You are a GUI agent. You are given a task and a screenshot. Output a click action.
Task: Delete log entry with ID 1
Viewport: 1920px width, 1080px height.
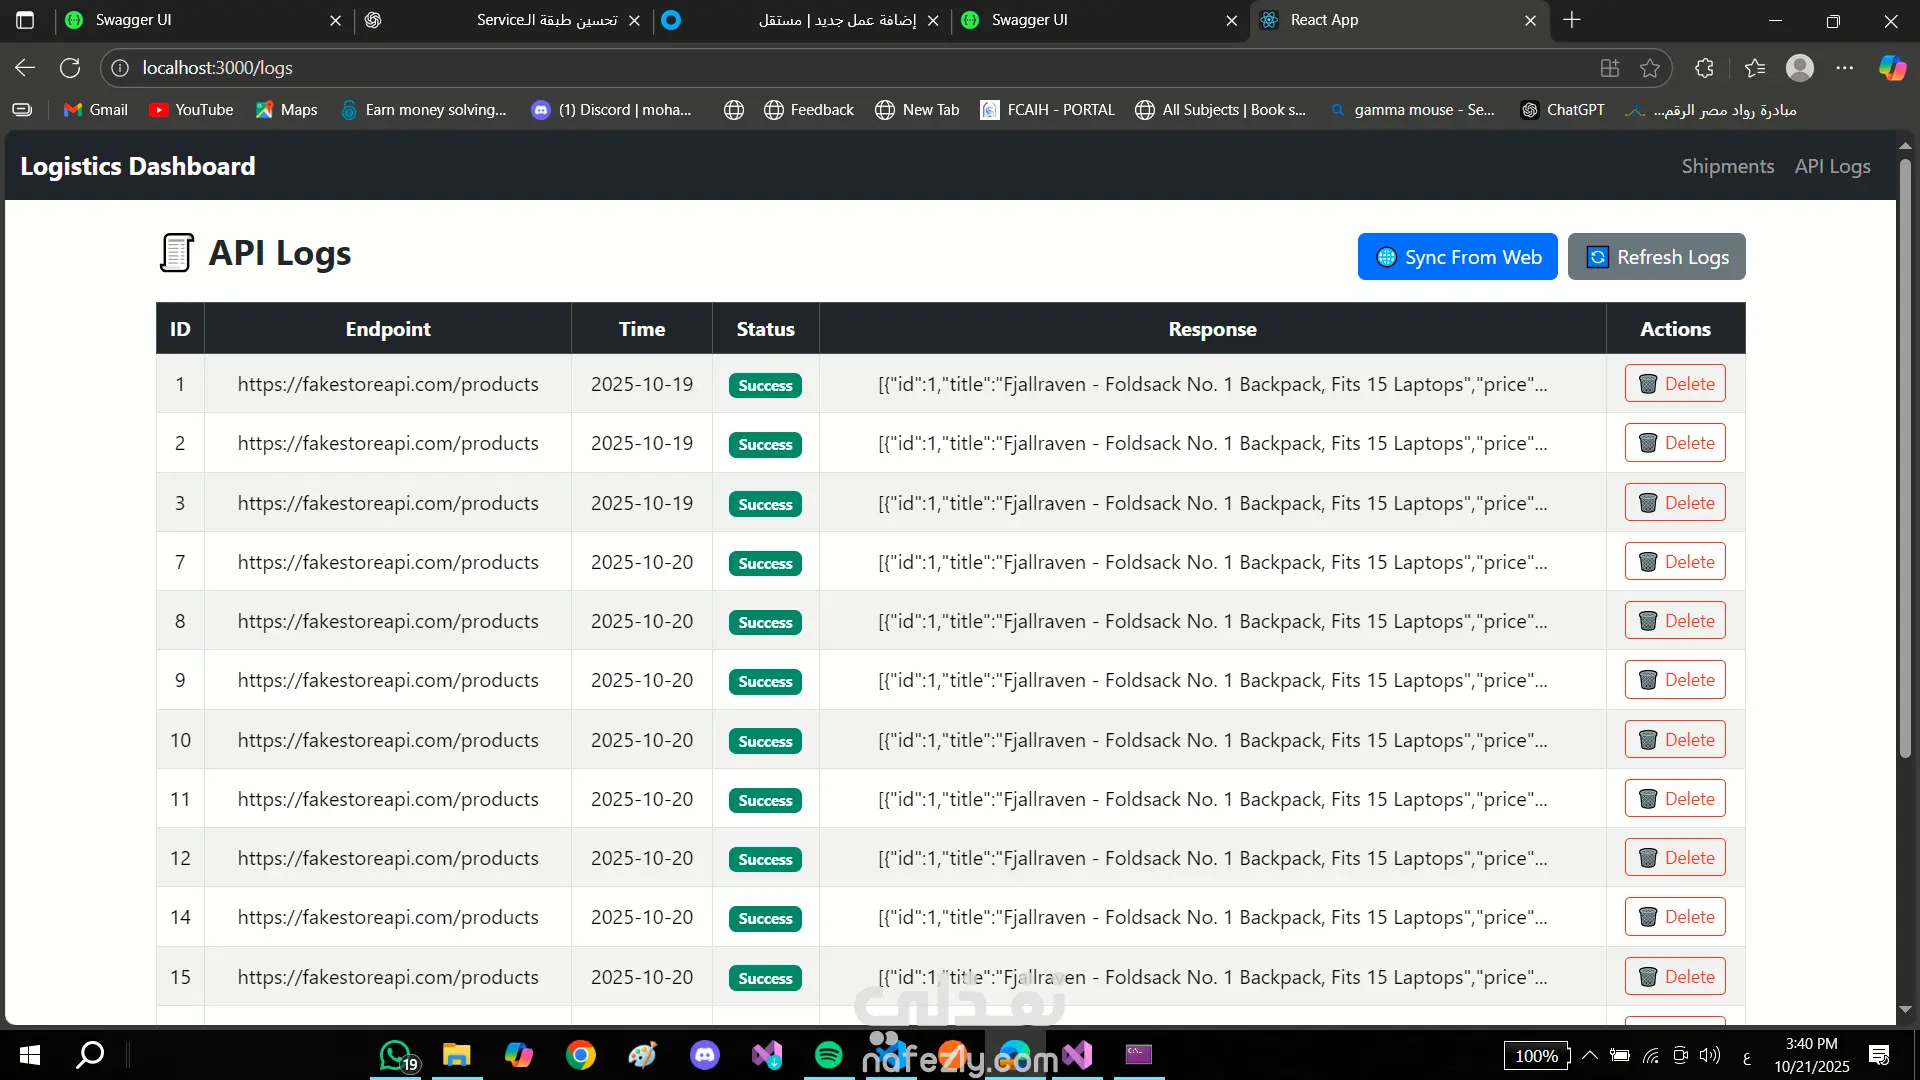point(1675,384)
